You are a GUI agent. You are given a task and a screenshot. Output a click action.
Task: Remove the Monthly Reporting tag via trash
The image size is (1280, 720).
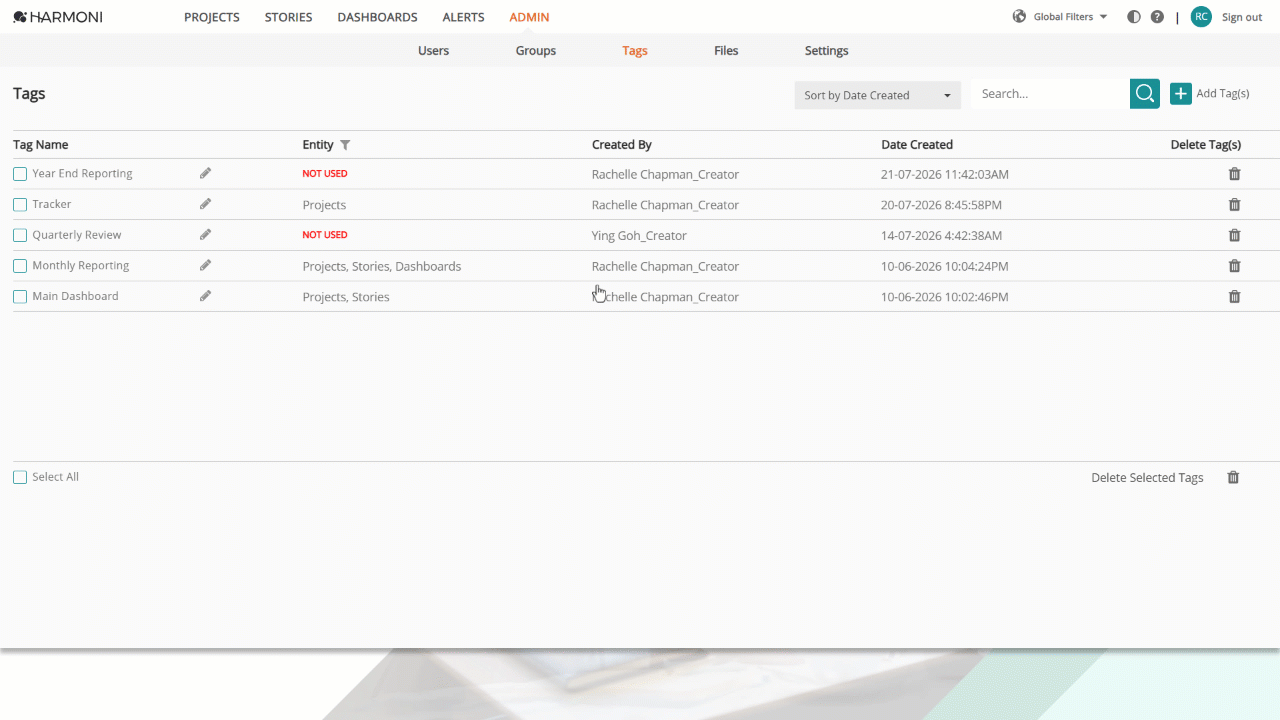[x=1234, y=266]
